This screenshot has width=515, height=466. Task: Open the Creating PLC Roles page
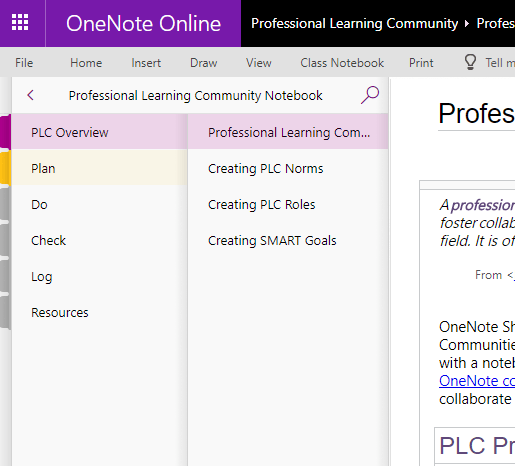pyautogui.click(x=288, y=204)
